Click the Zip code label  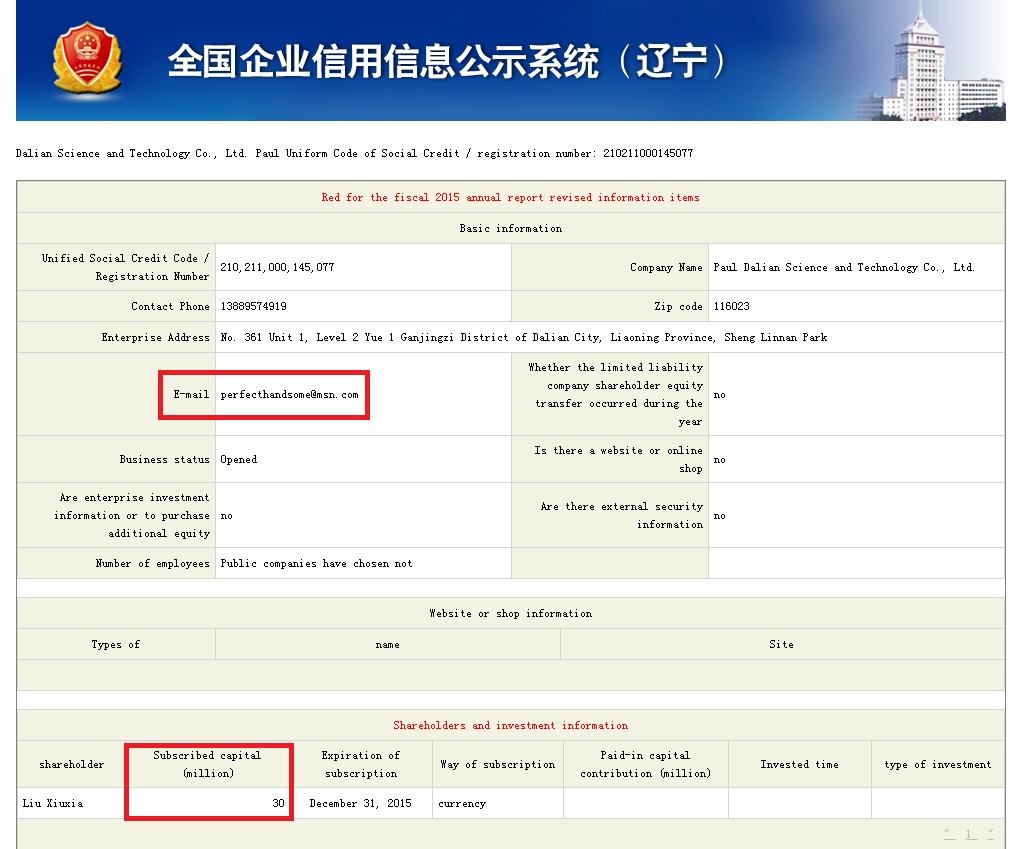coord(678,306)
